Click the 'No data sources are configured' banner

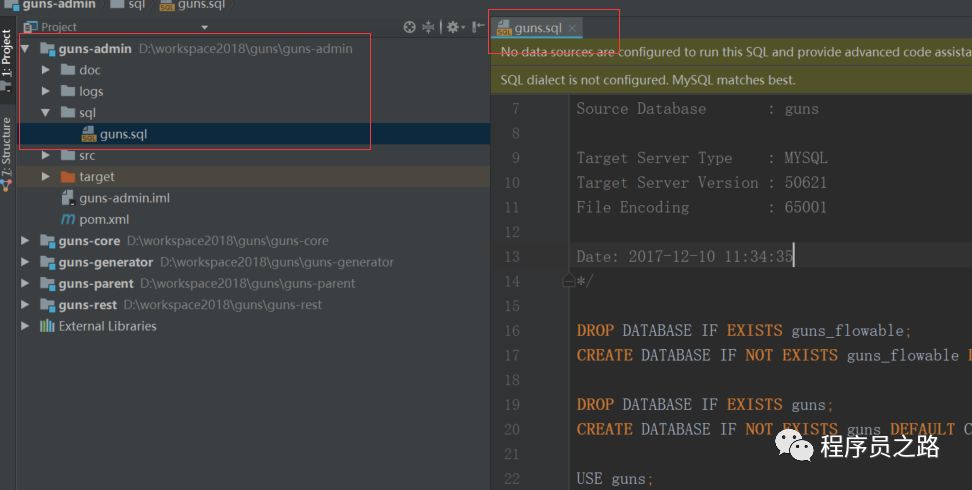point(731,53)
